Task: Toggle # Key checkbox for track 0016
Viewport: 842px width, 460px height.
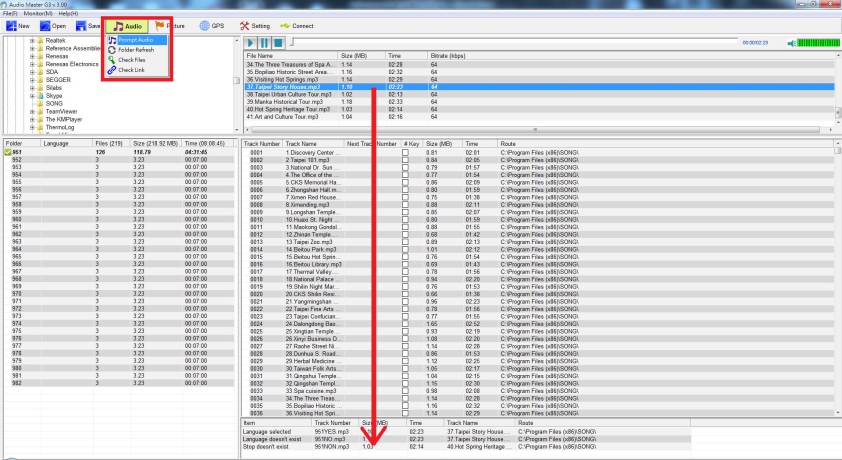Action: point(405,264)
